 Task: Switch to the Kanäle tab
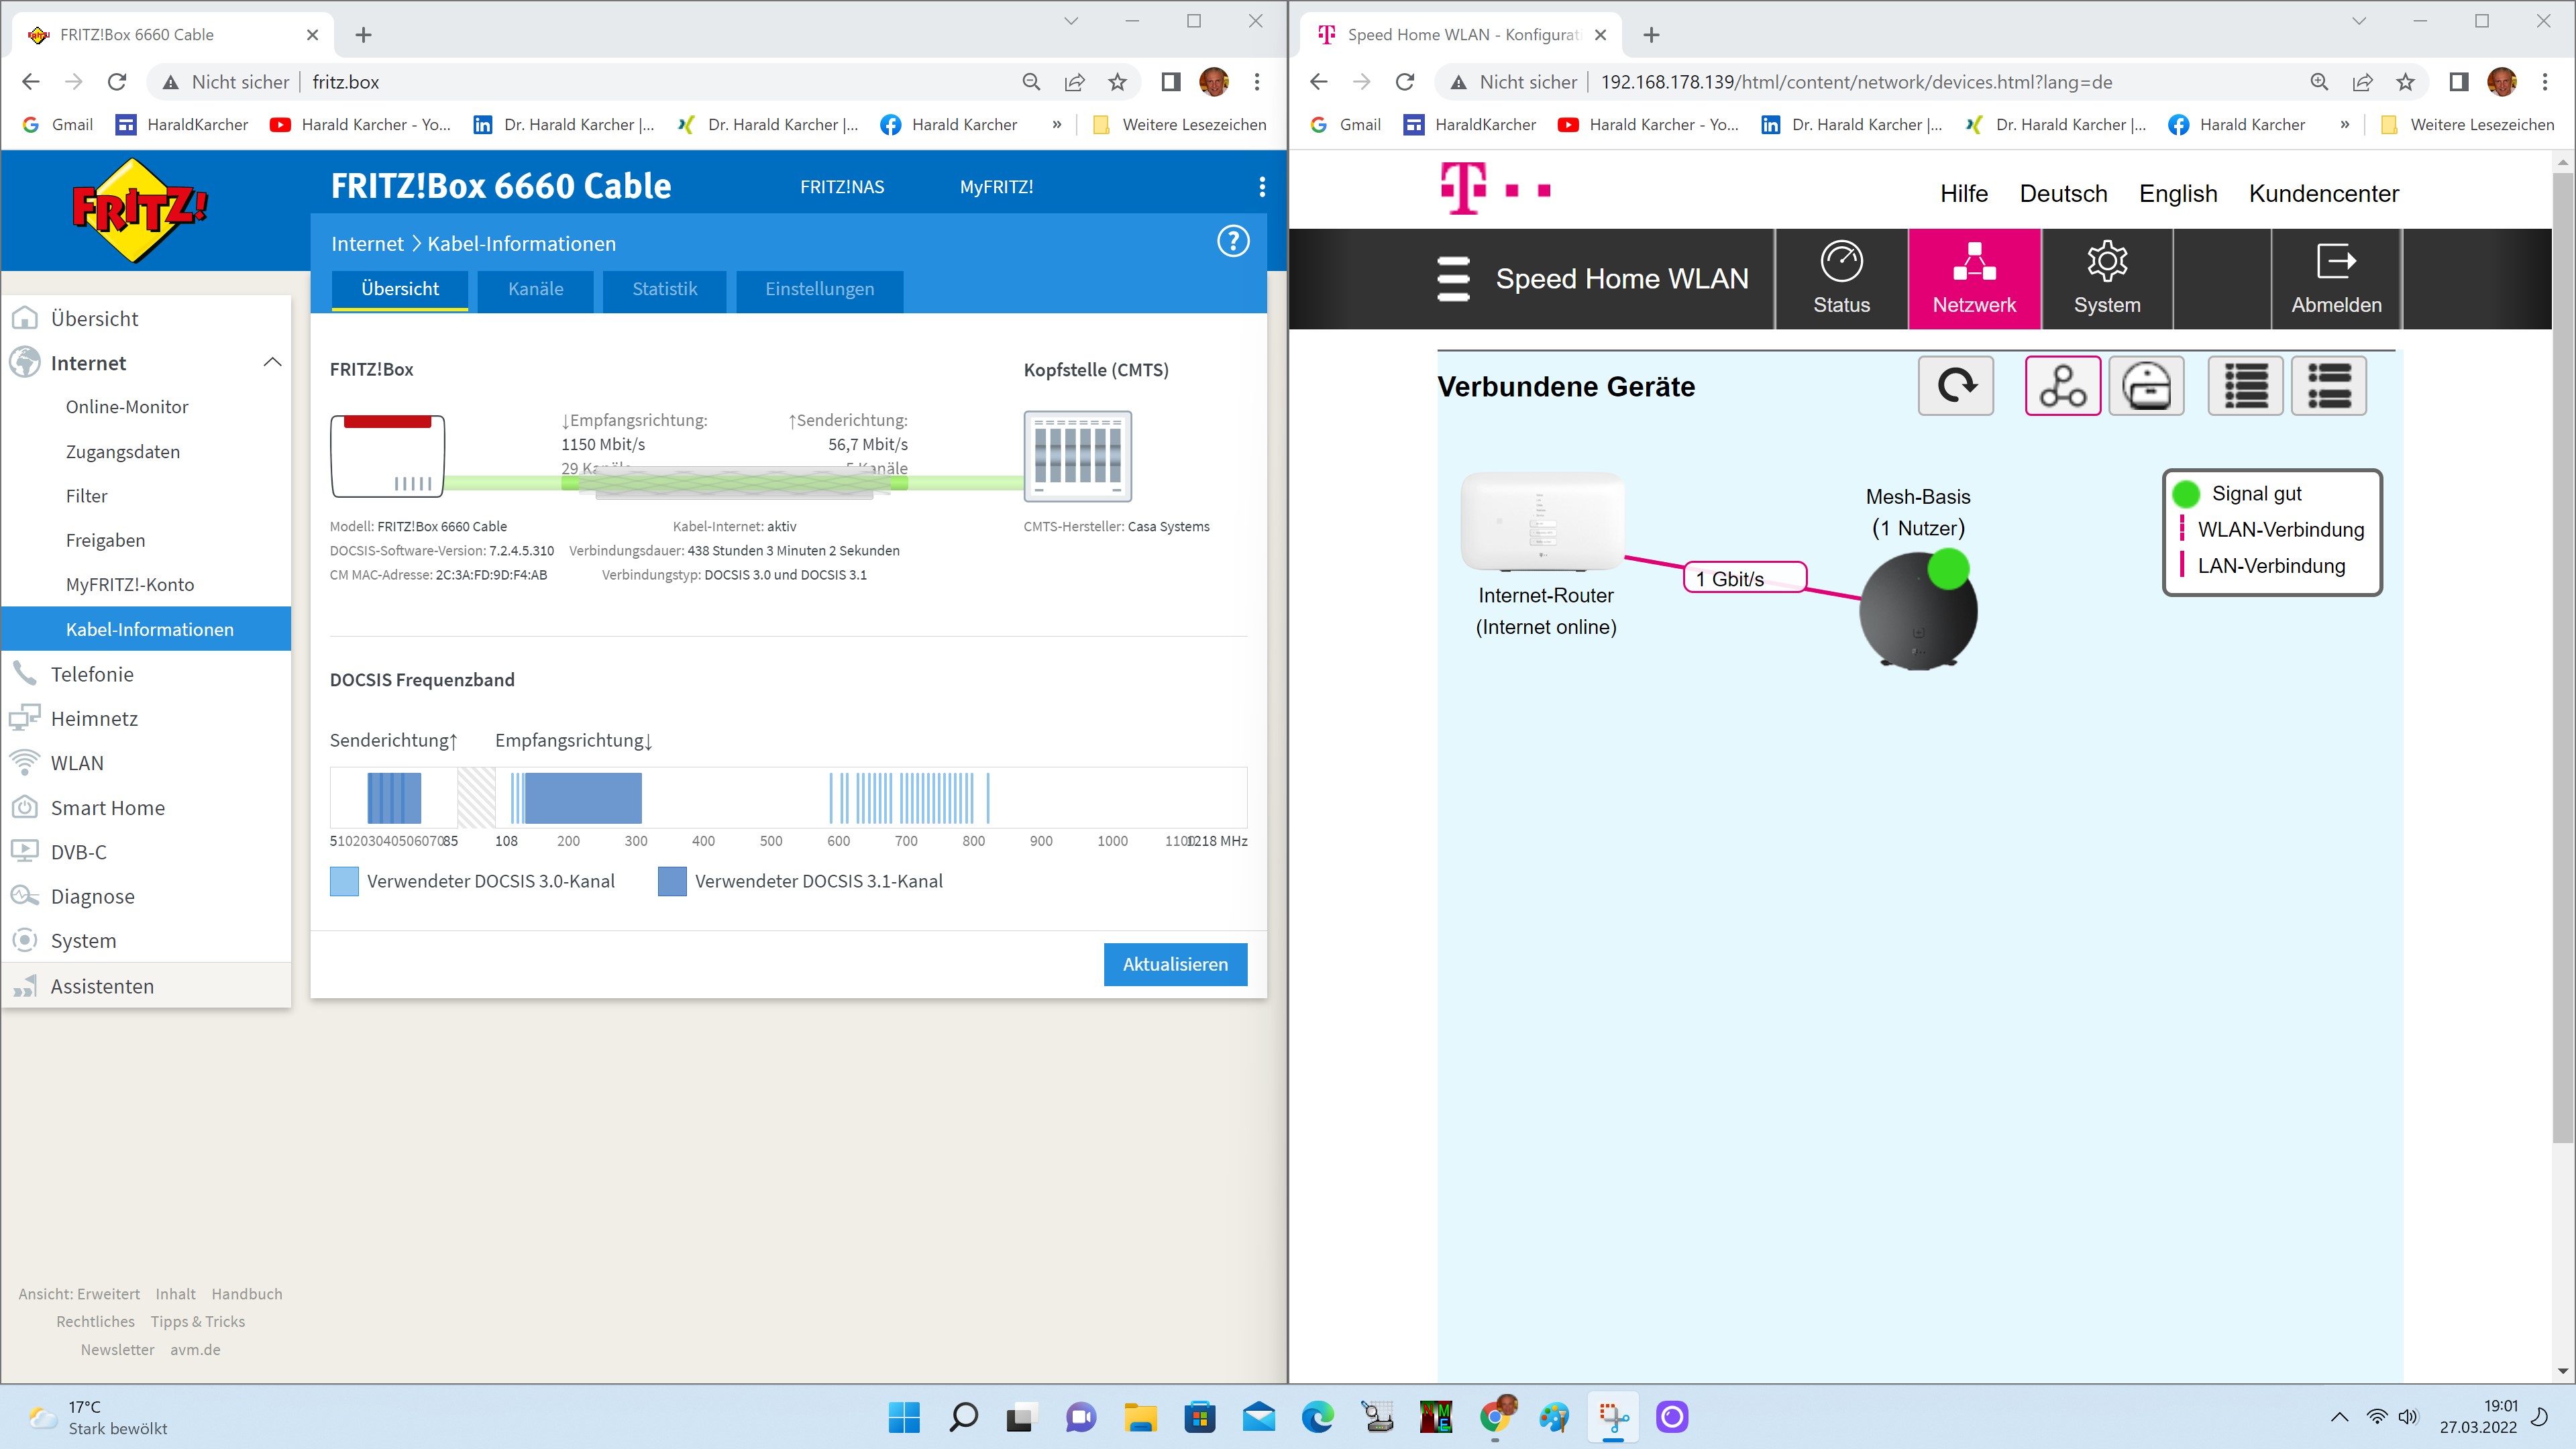tap(535, 289)
